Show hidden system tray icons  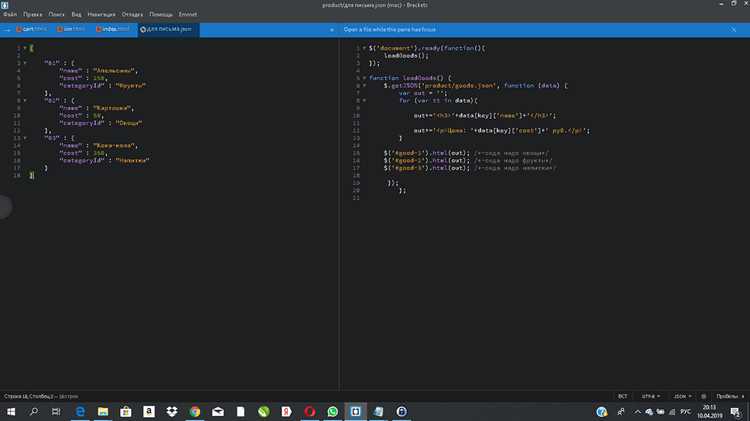coord(638,411)
